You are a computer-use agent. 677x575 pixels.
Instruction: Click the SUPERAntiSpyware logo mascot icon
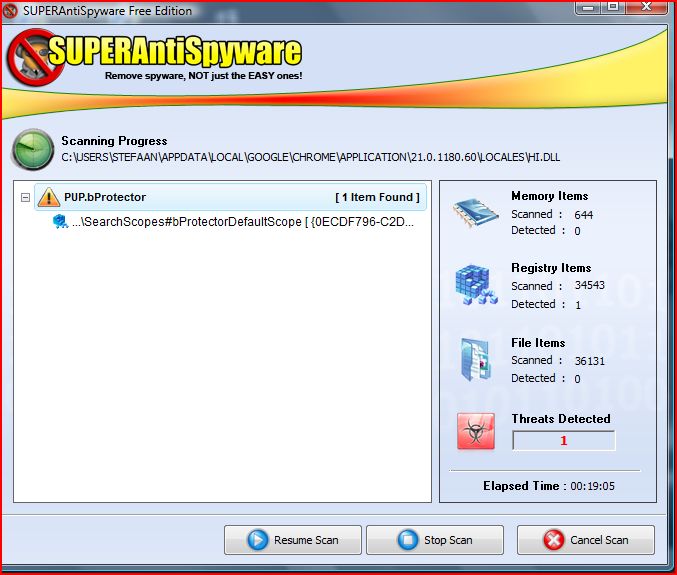[x=34, y=57]
